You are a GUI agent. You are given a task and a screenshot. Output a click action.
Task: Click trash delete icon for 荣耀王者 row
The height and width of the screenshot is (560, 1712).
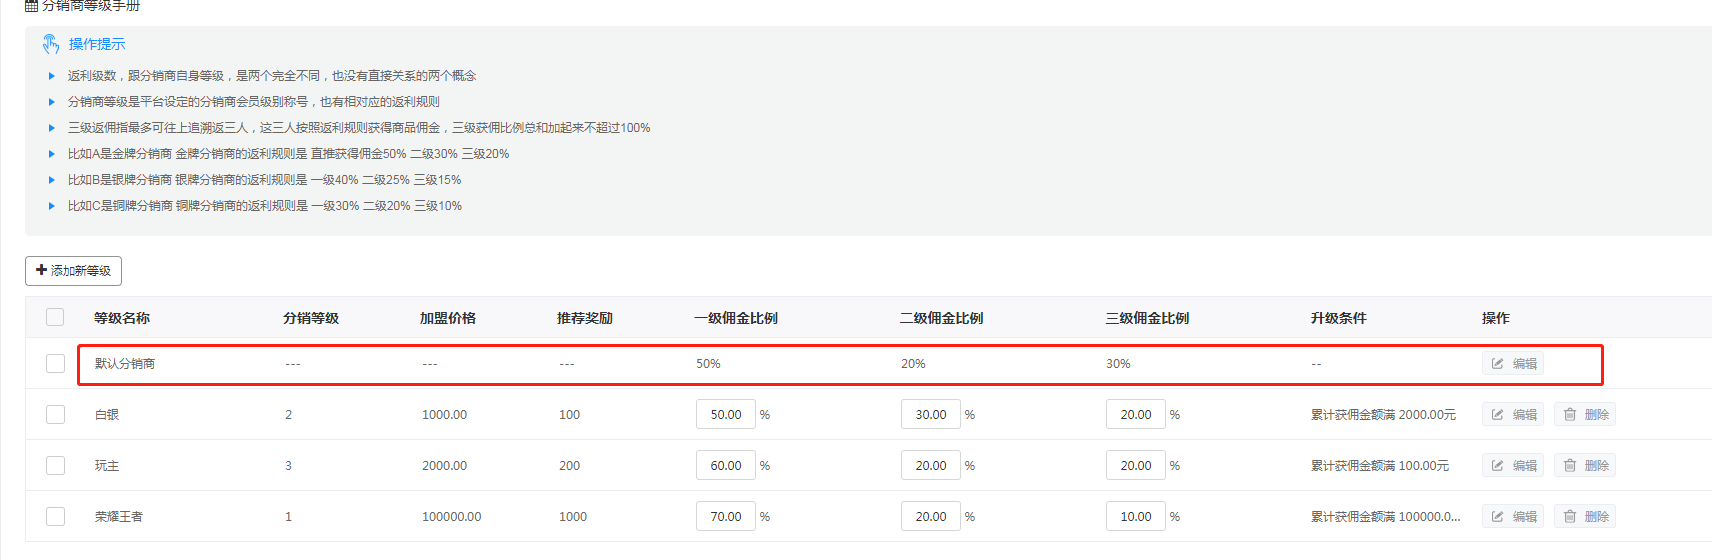[1570, 517]
